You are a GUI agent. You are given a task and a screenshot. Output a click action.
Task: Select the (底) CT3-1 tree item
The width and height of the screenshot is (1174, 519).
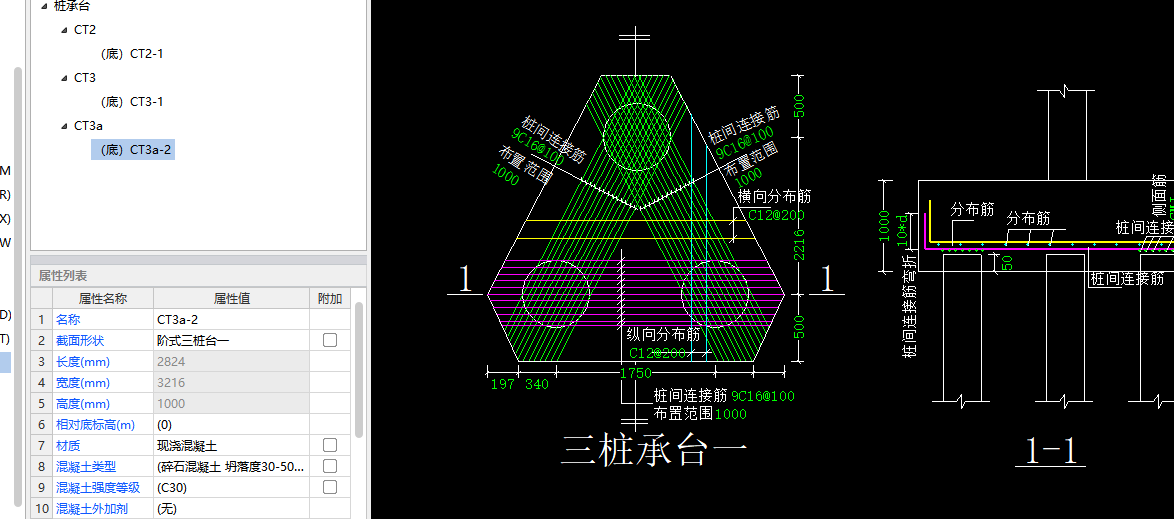132,102
